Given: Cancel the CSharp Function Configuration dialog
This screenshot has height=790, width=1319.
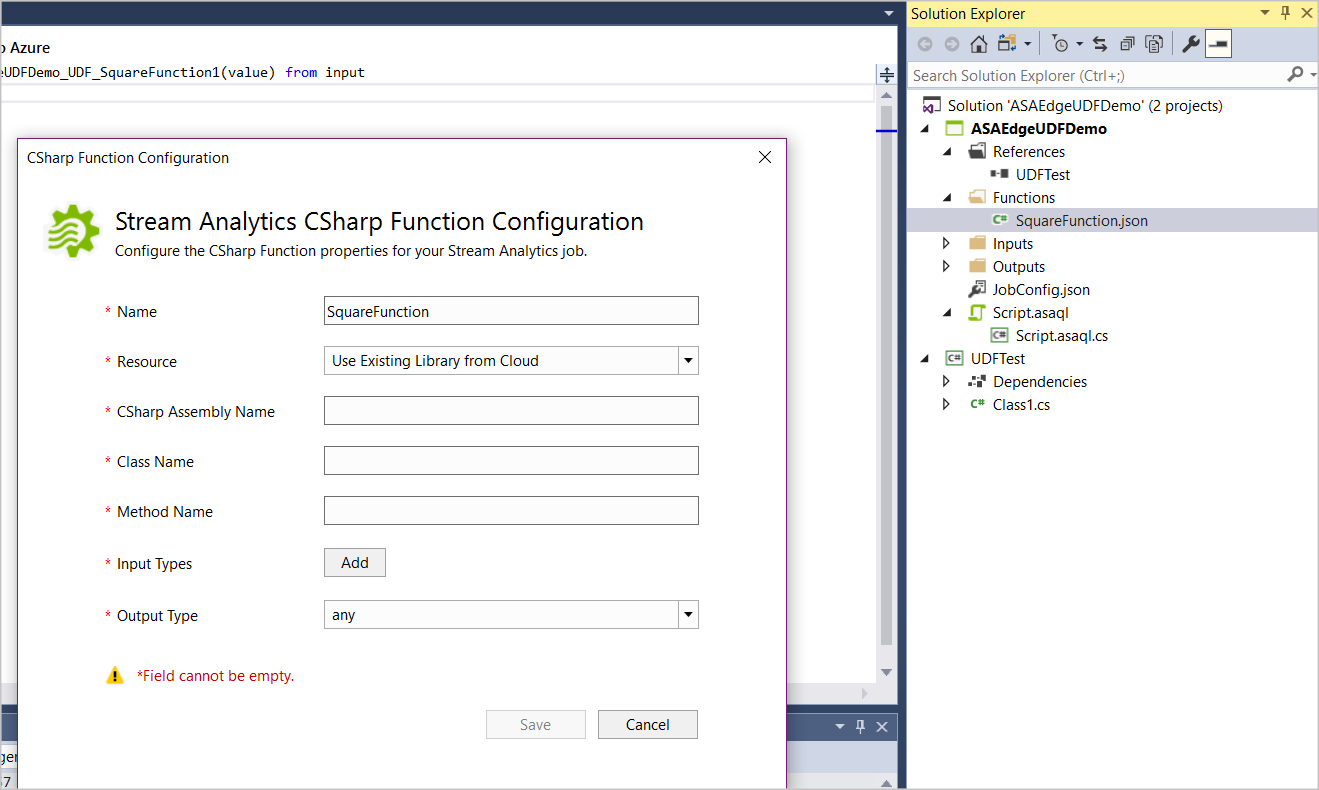Looking at the screenshot, I should [x=647, y=724].
